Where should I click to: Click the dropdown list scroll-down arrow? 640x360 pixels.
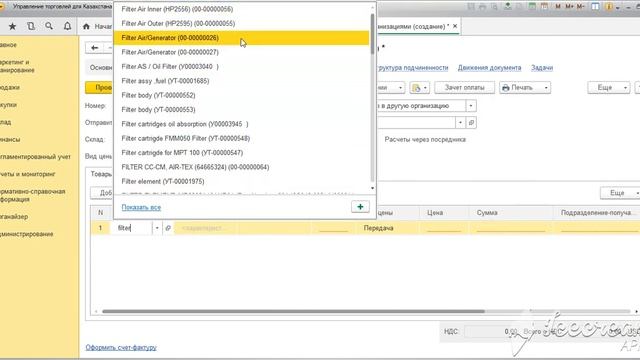(x=372, y=188)
